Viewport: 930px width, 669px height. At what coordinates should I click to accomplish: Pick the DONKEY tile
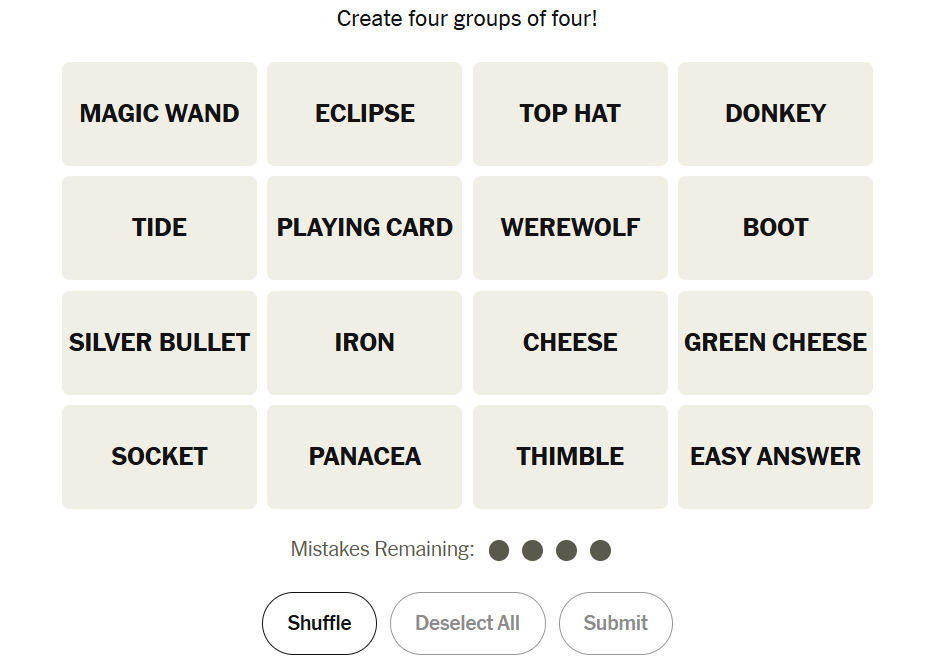775,114
